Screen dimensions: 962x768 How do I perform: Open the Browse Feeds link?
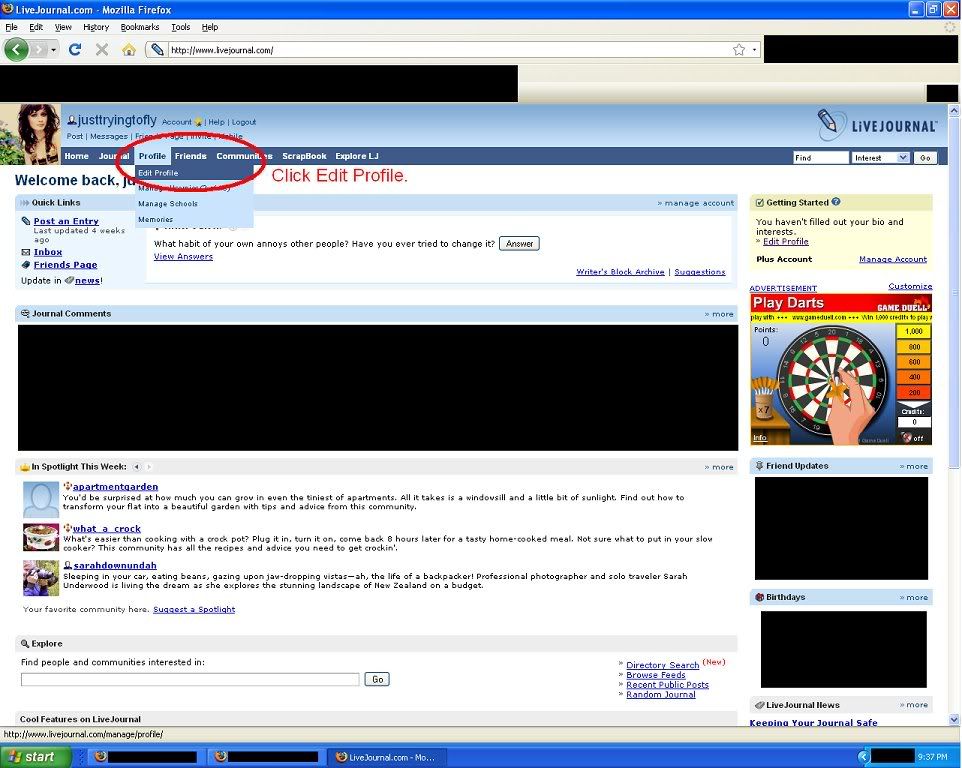[x=656, y=675]
